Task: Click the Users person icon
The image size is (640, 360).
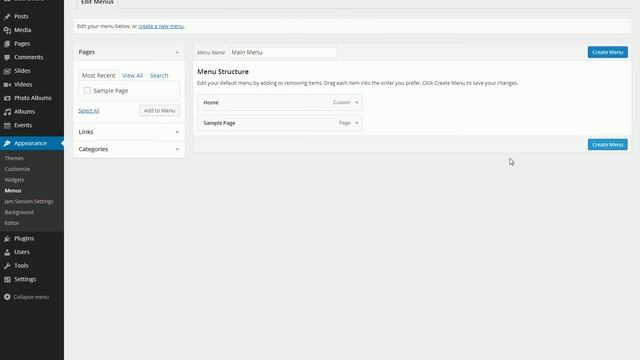Action: pyautogui.click(x=7, y=252)
